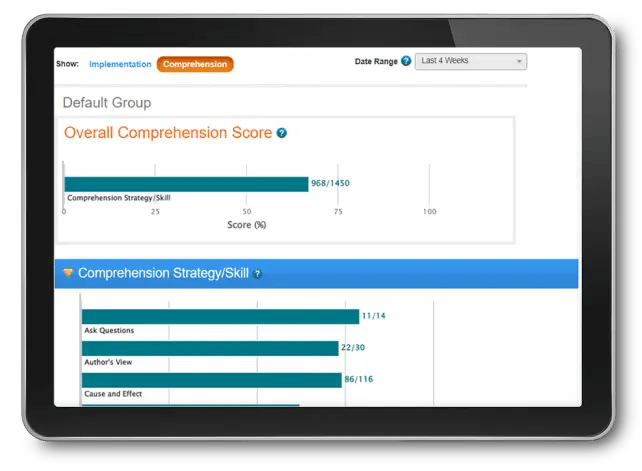Click the 968/1450 score value

click(x=330, y=184)
